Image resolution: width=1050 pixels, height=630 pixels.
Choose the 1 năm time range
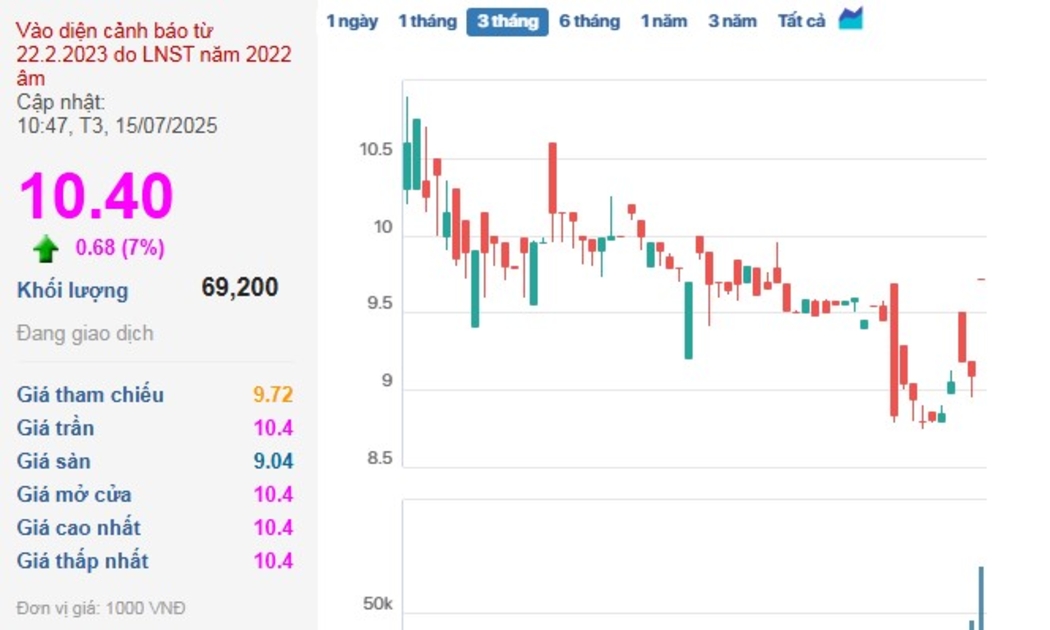tap(664, 21)
